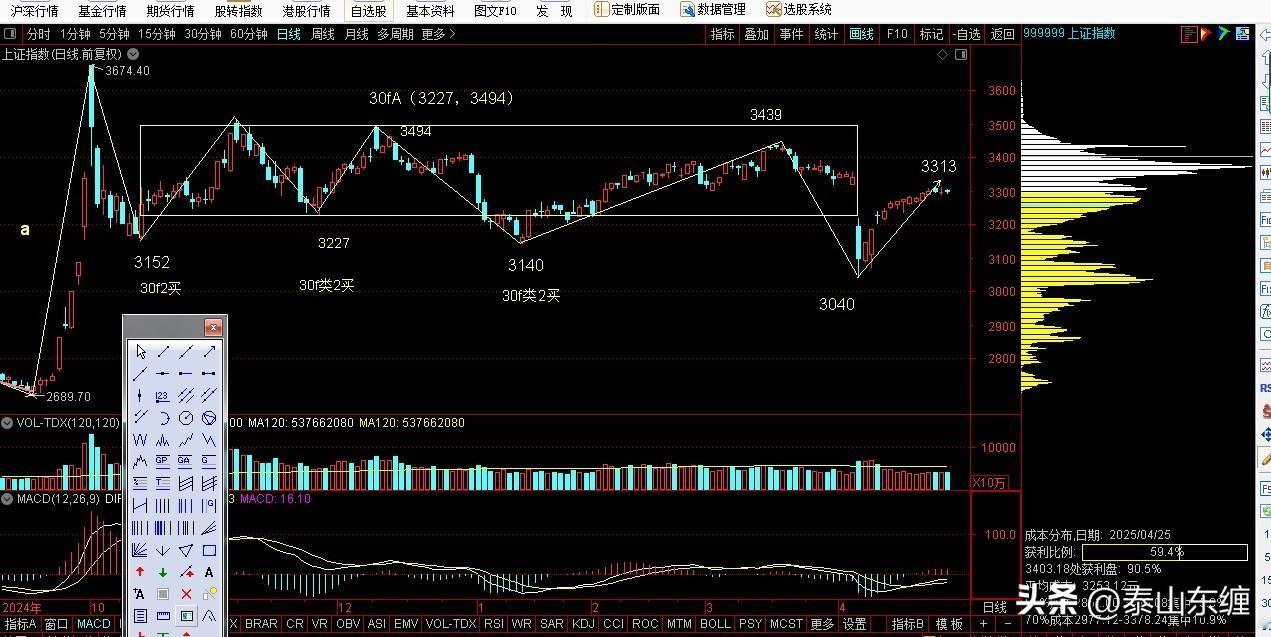Click the custom layout icon
Image resolution: width=1271 pixels, height=637 pixels.
click(601, 10)
